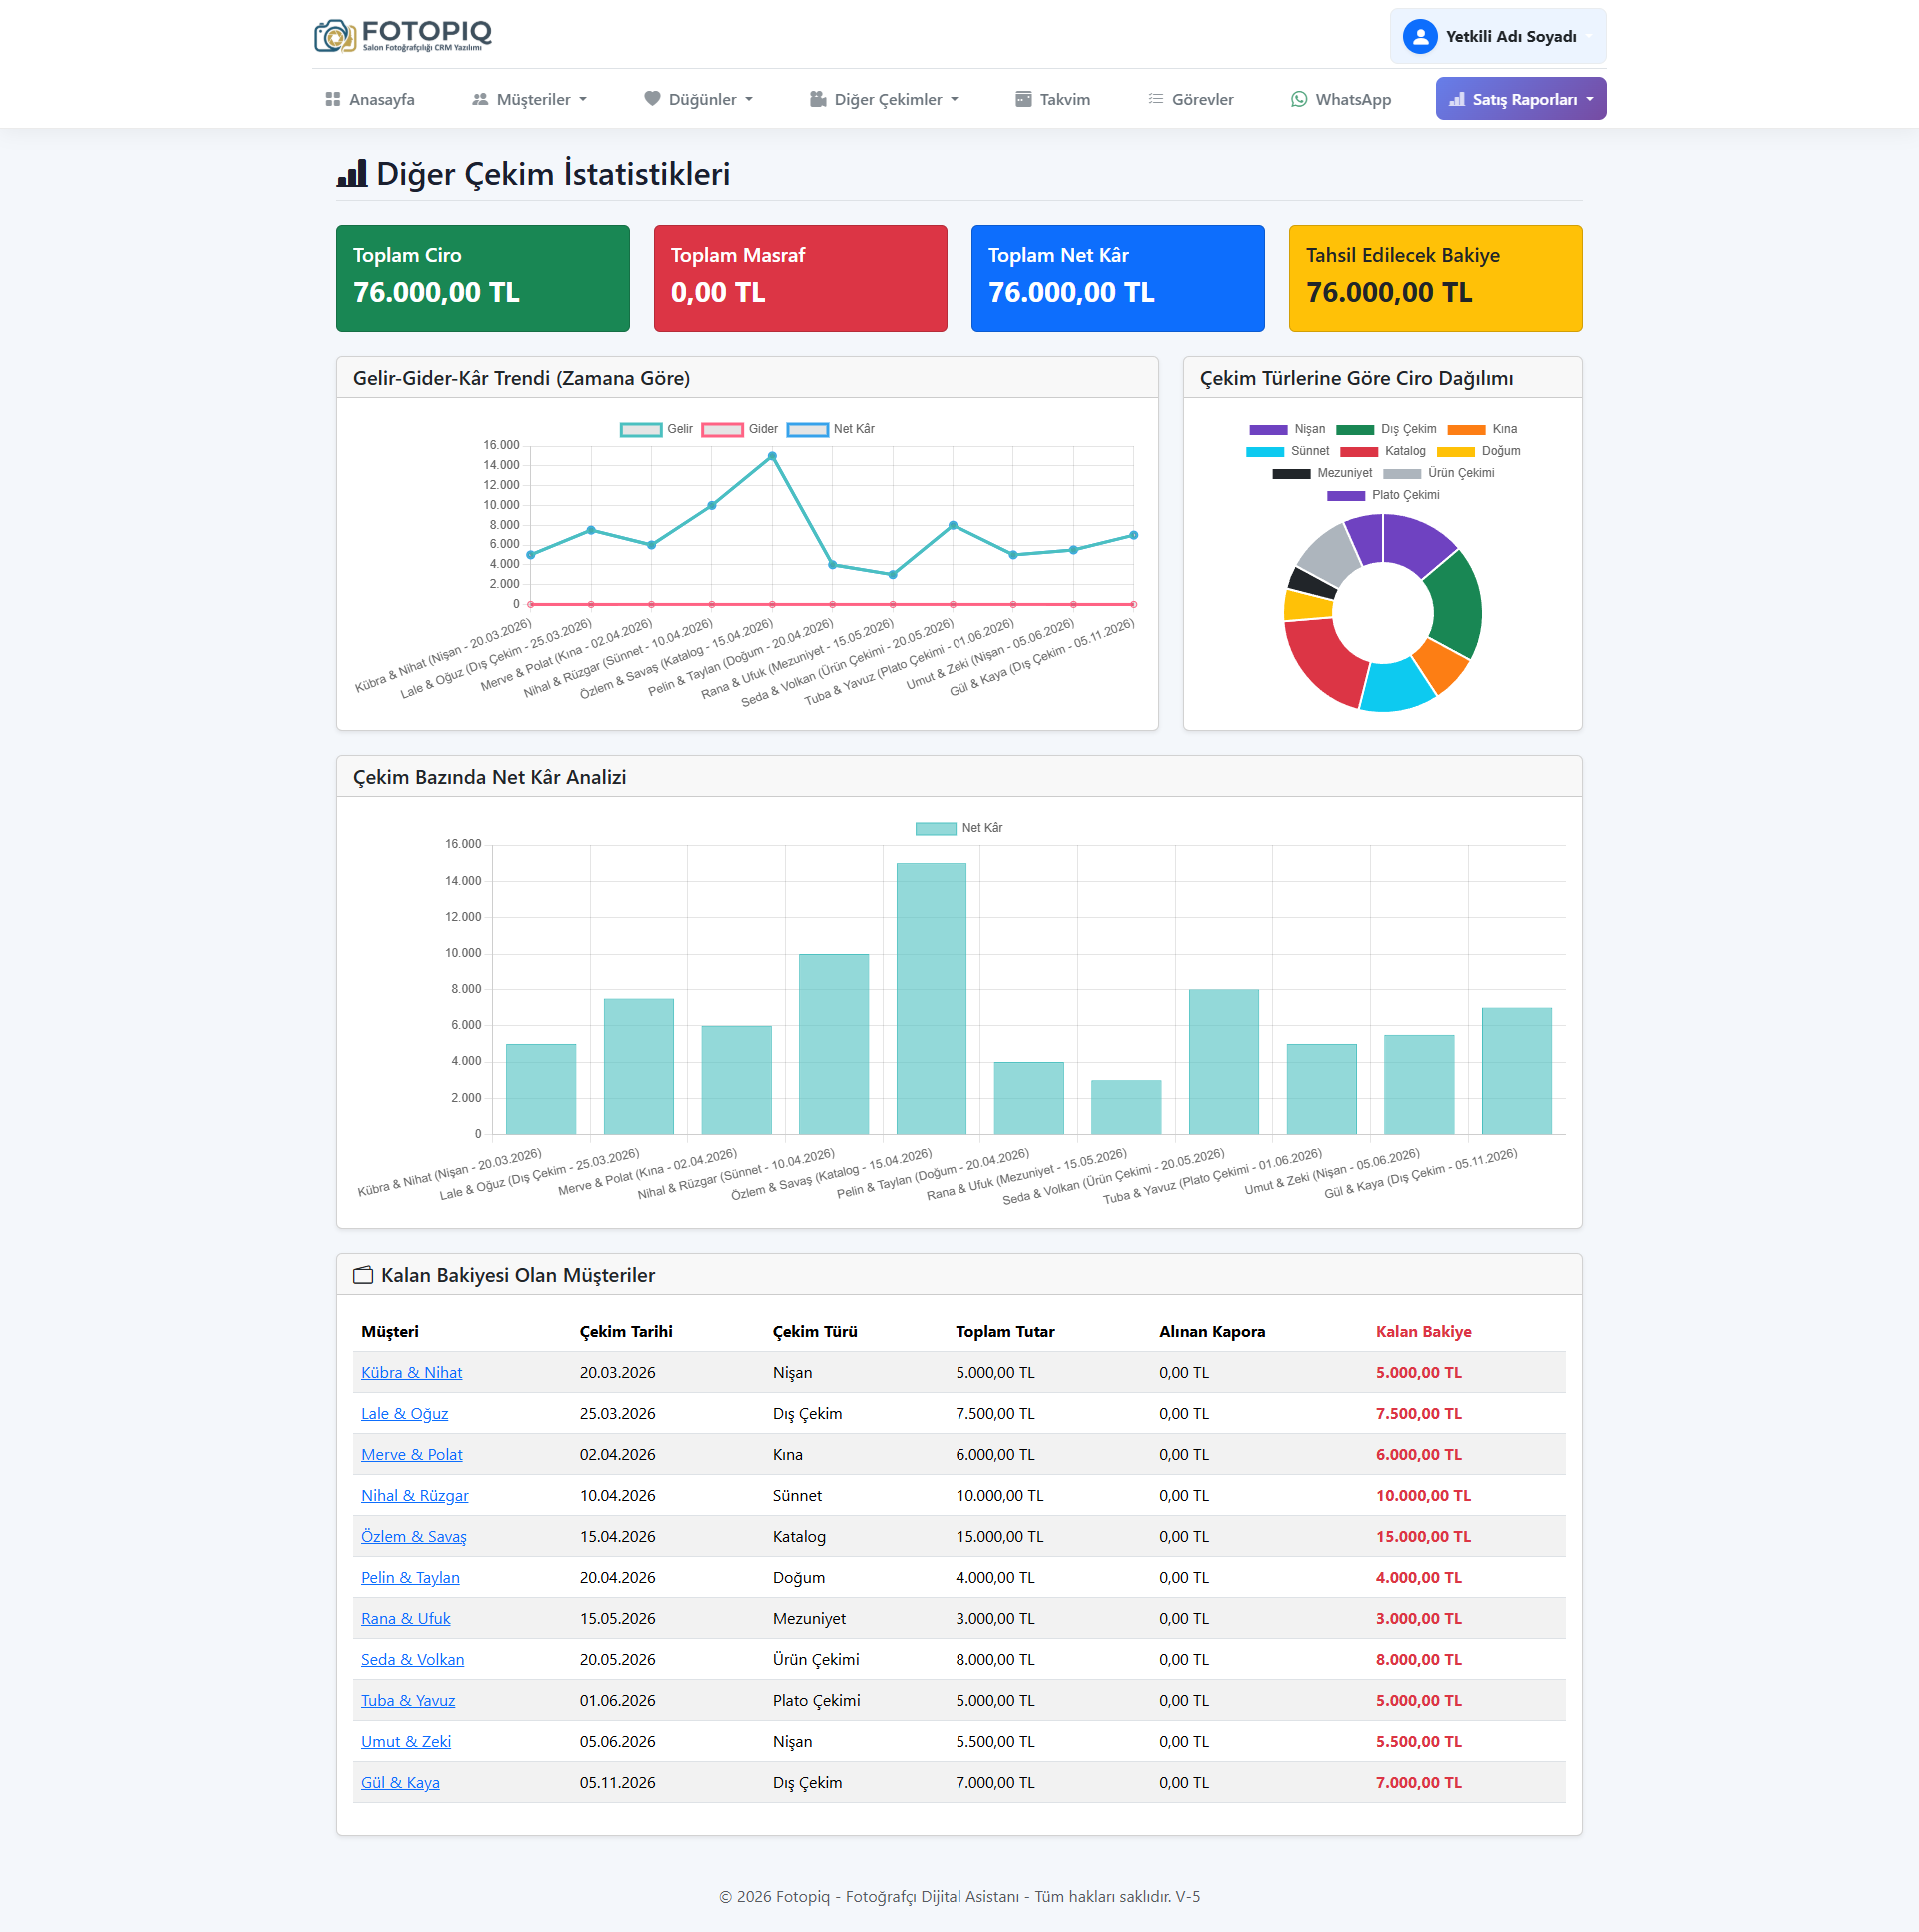Click the user avatar icon
This screenshot has width=1919, height=1932.
coord(1420,37)
